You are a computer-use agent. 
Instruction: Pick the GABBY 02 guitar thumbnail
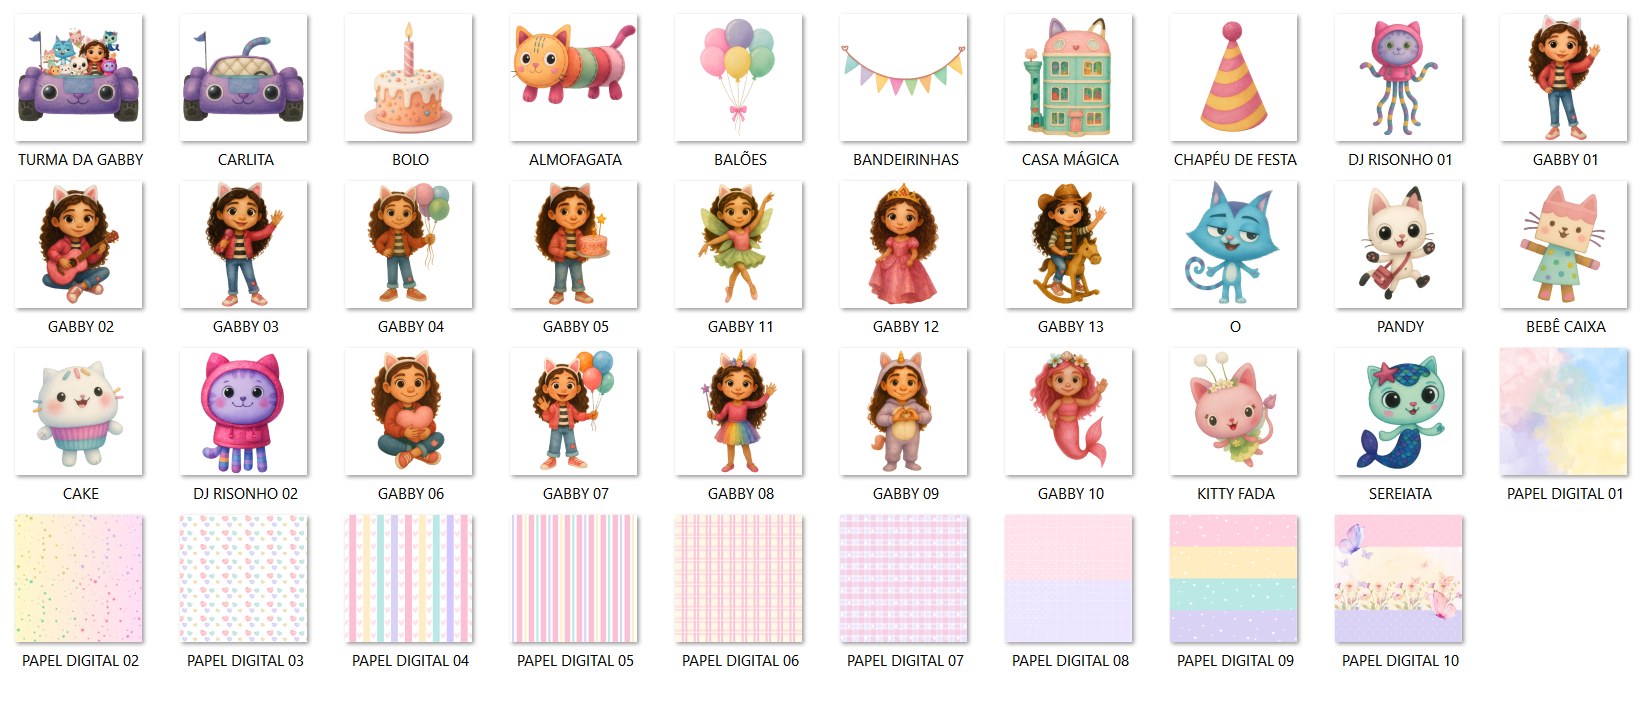coord(79,245)
